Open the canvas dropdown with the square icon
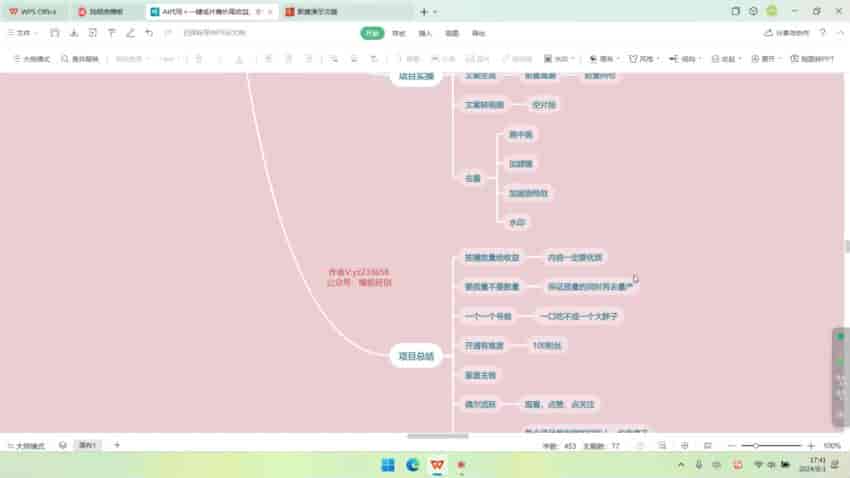This screenshot has height=478, width=850. point(559,59)
